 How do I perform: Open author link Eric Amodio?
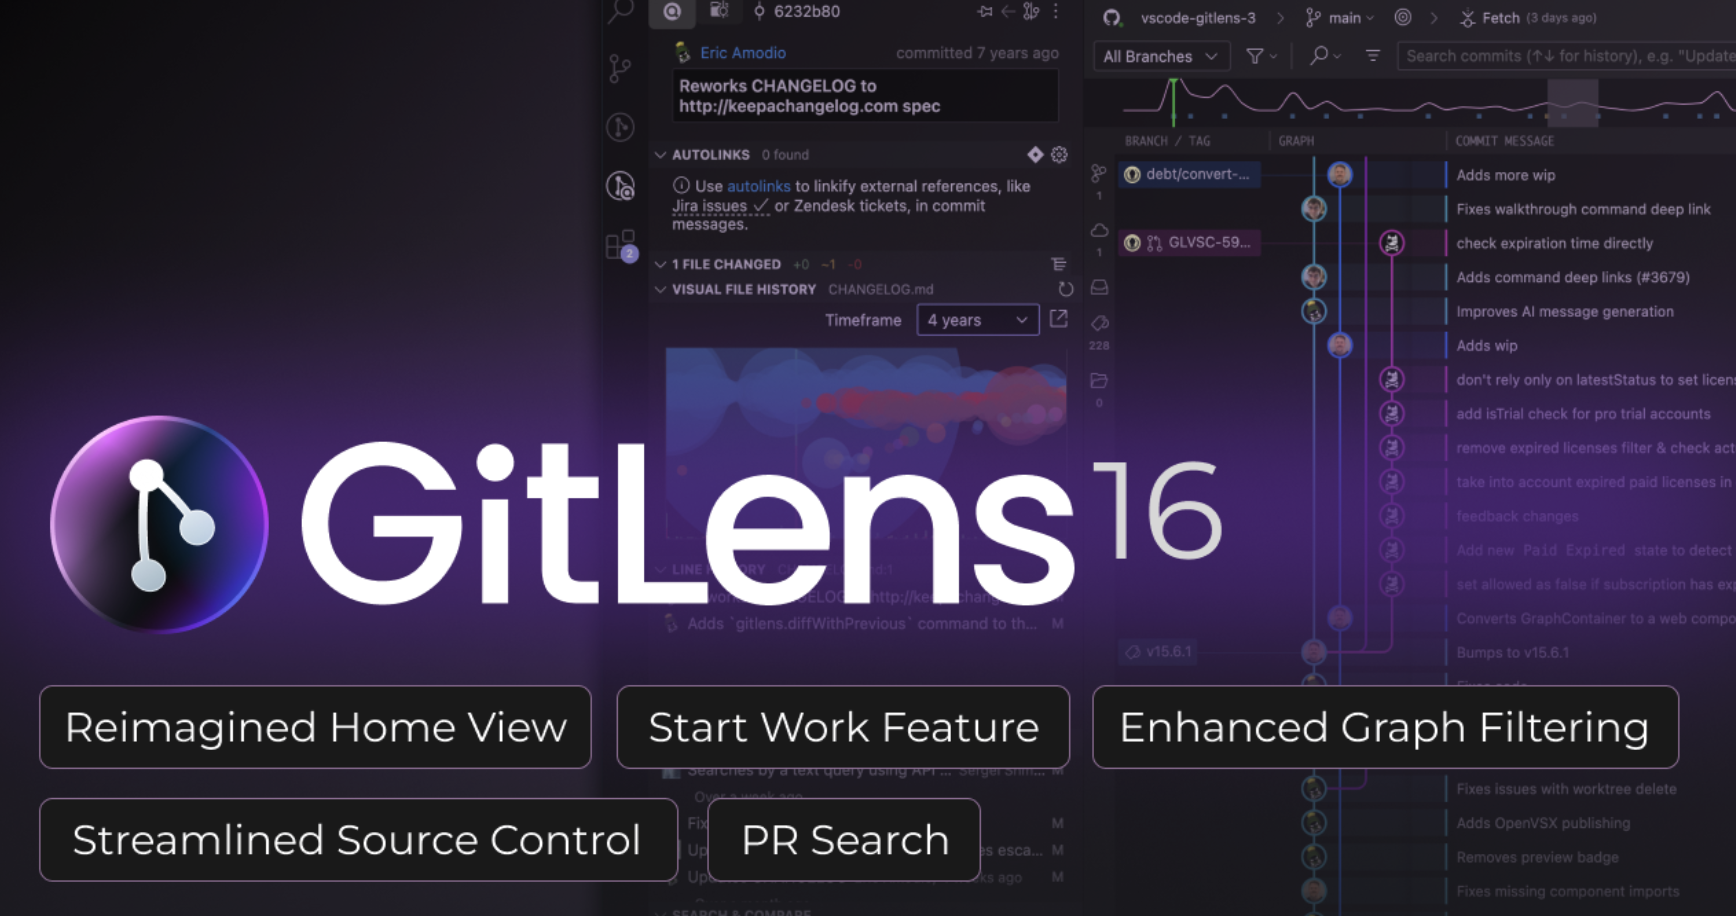tap(743, 53)
